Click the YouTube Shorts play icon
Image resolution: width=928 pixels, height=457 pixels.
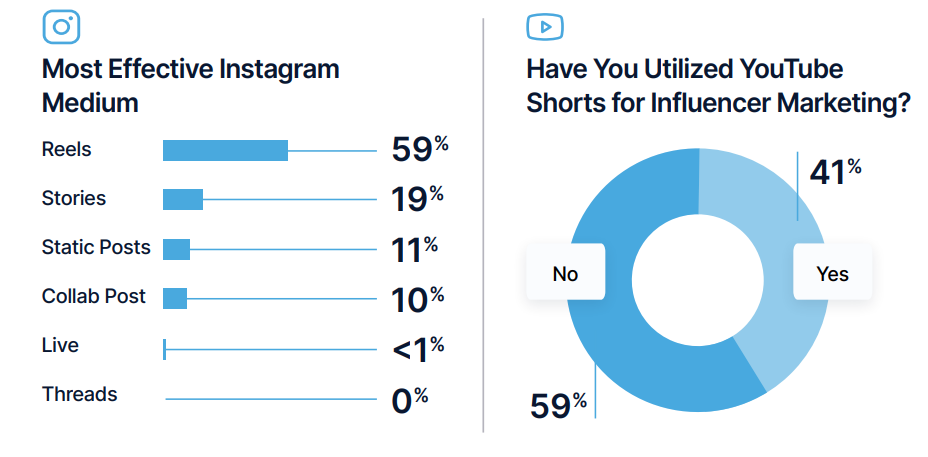(545, 27)
